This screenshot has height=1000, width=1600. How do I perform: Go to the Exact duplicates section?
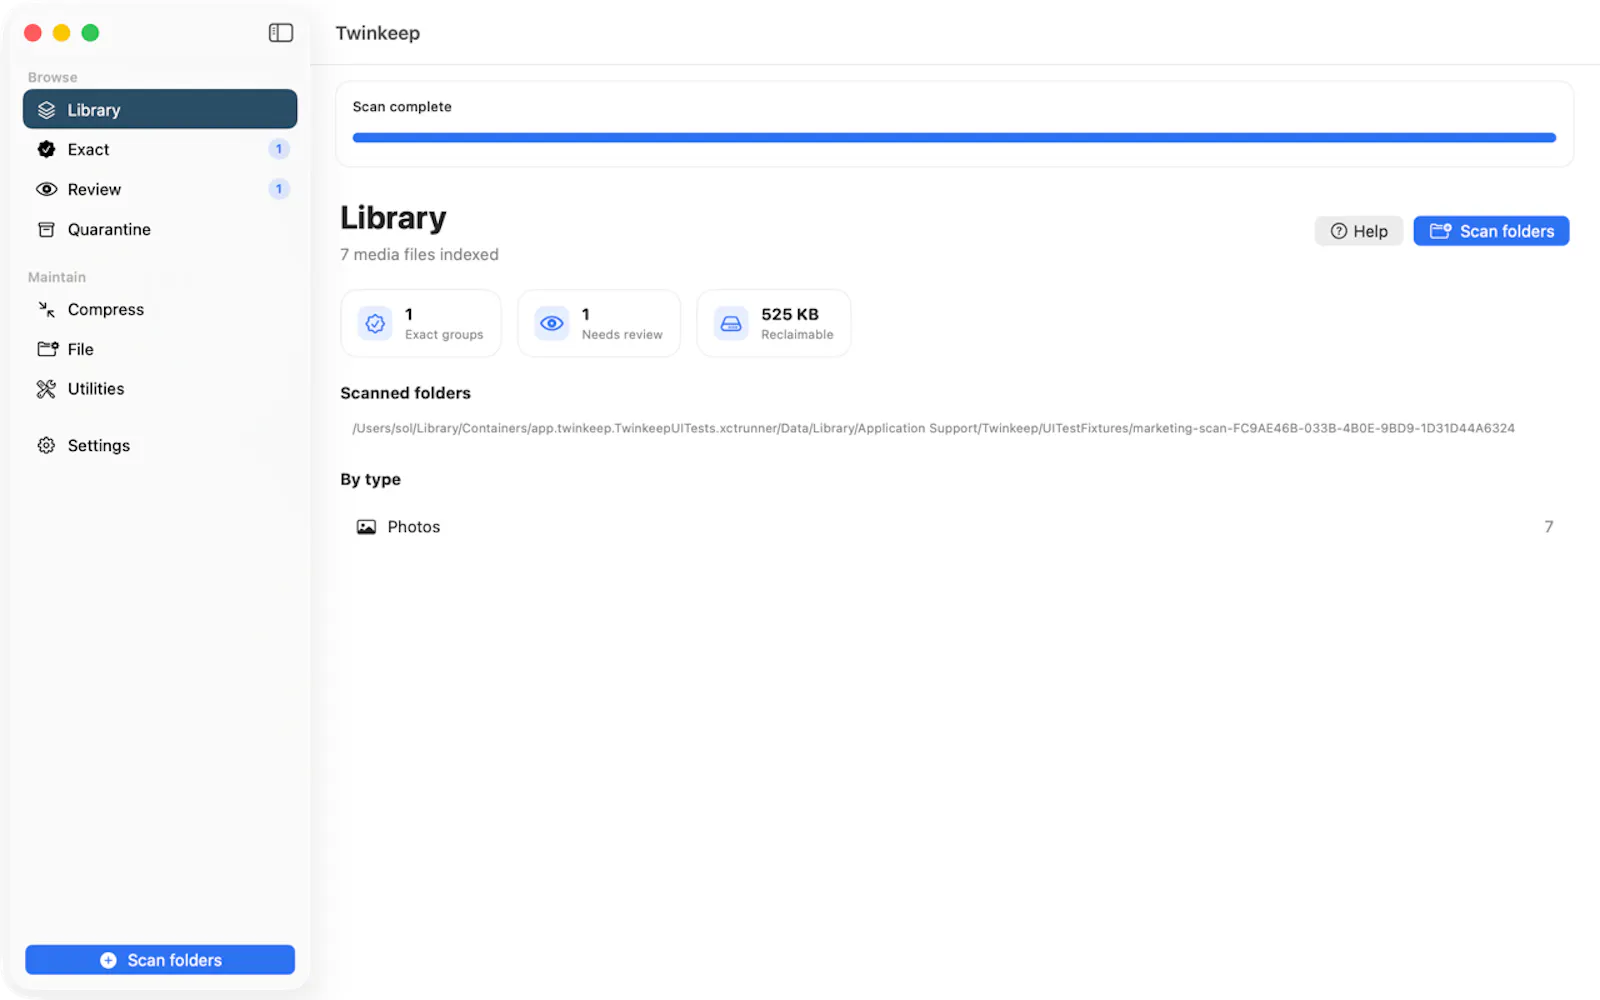point(160,149)
